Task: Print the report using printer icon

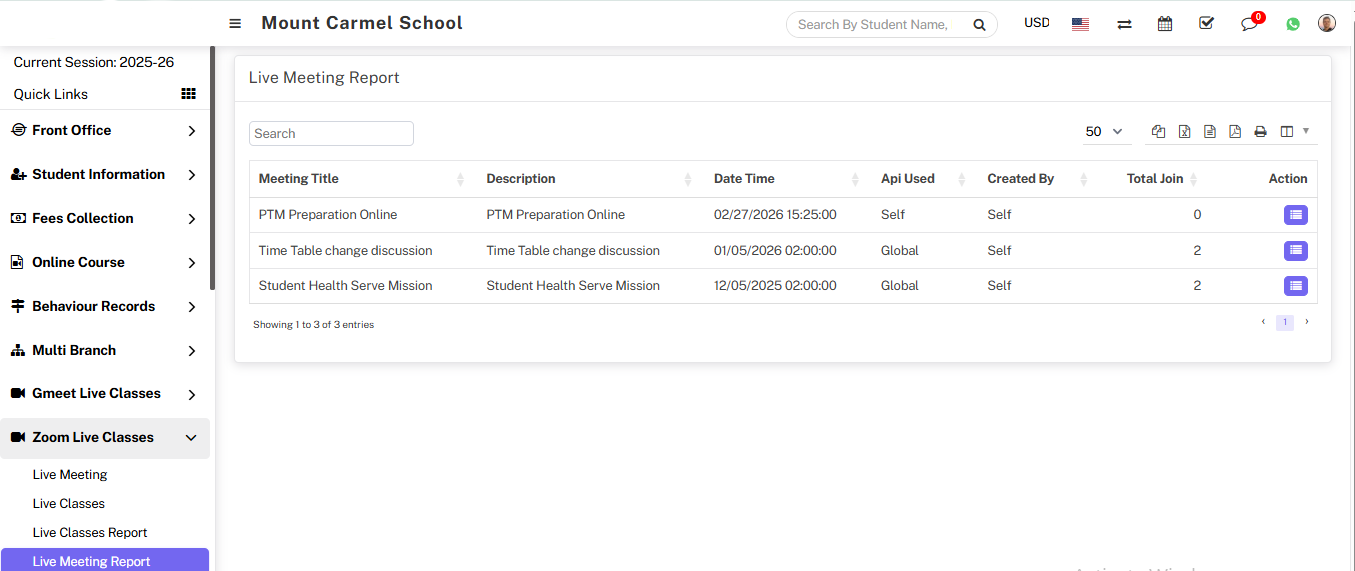Action: tap(1260, 132)
